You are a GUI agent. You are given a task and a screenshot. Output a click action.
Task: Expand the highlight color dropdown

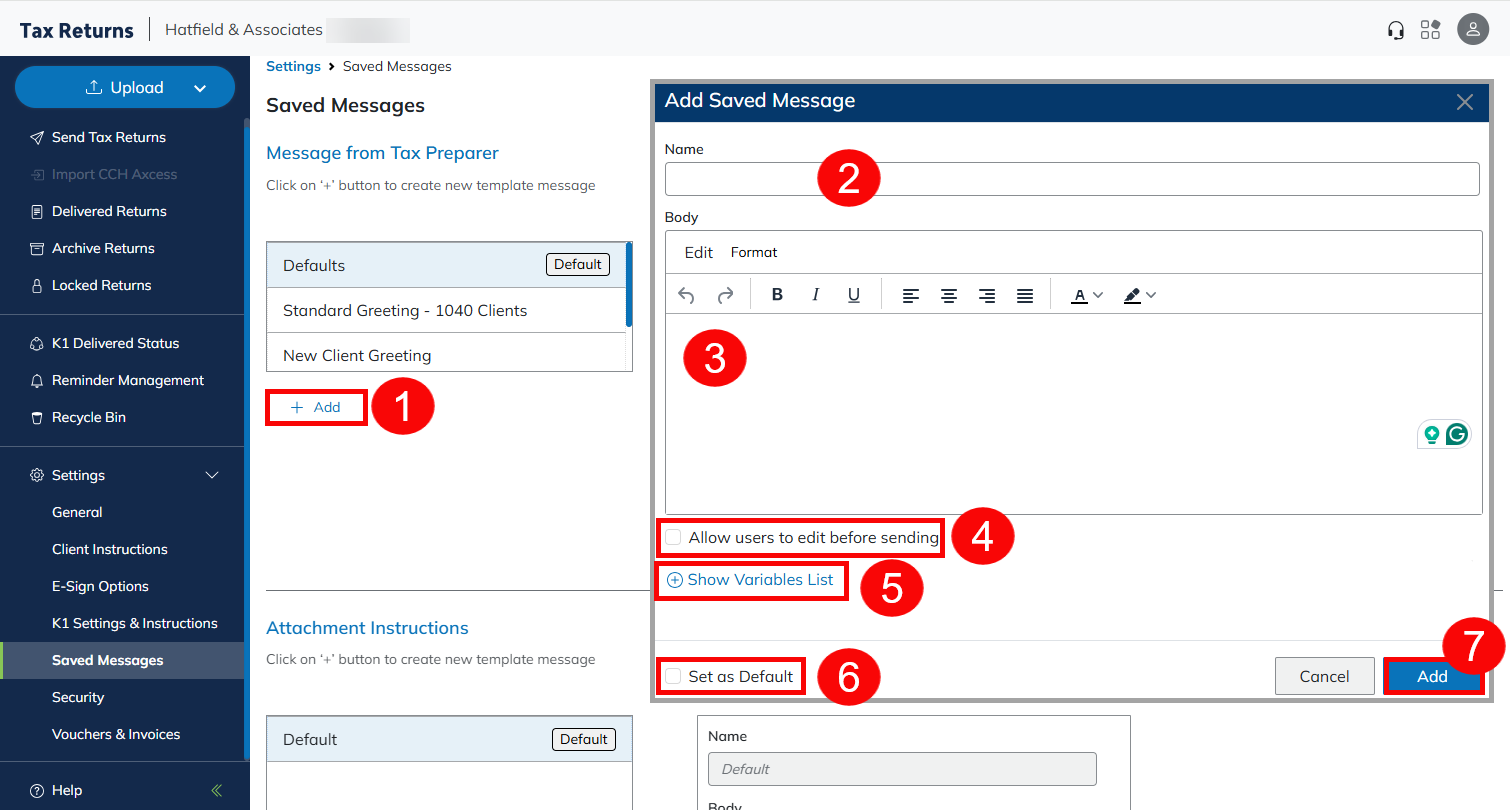[1151, 295]
